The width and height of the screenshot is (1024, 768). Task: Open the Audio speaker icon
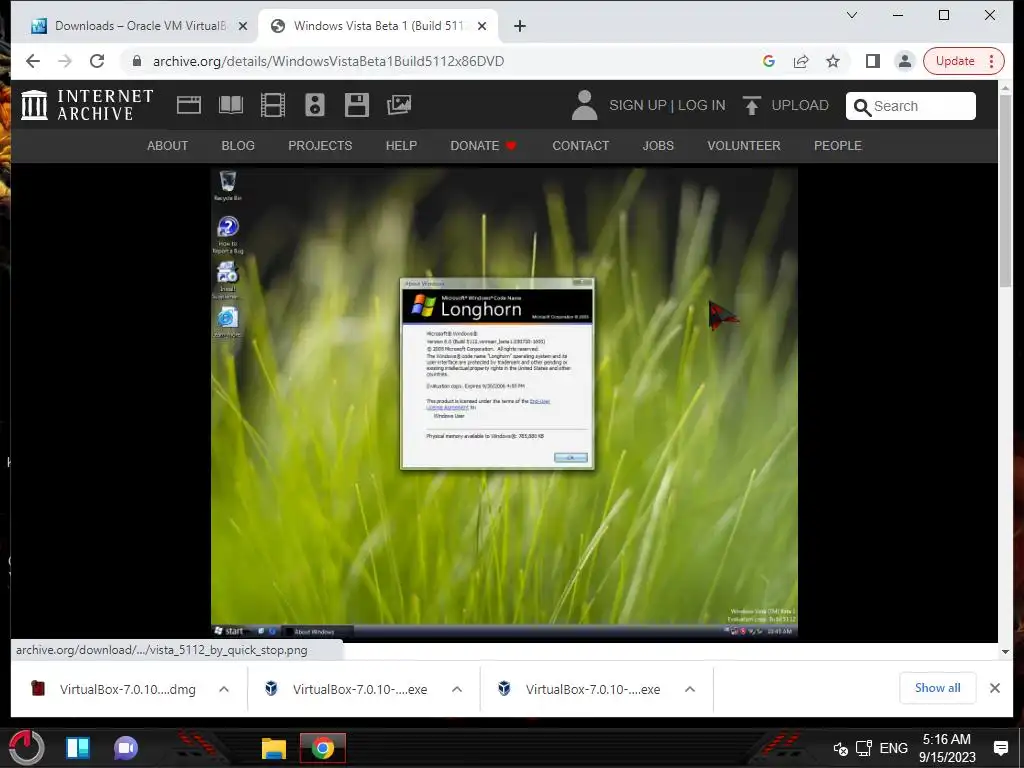[x=315, y=105]
